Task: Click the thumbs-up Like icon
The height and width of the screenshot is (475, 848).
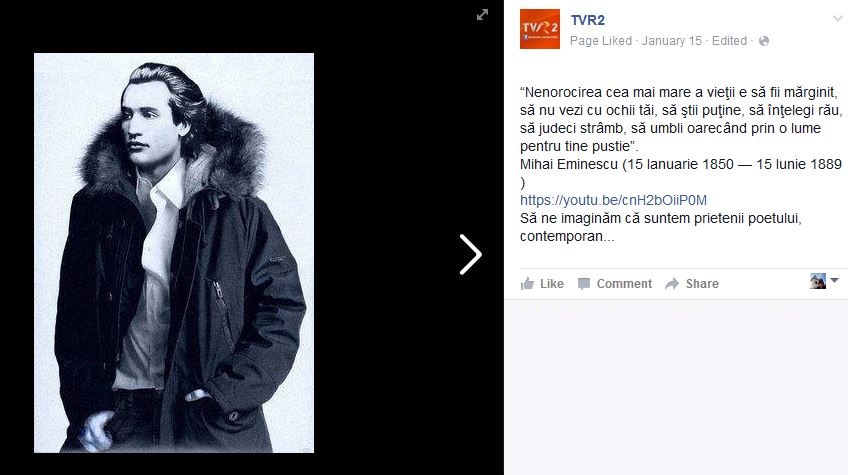Action: pos(527,283)
